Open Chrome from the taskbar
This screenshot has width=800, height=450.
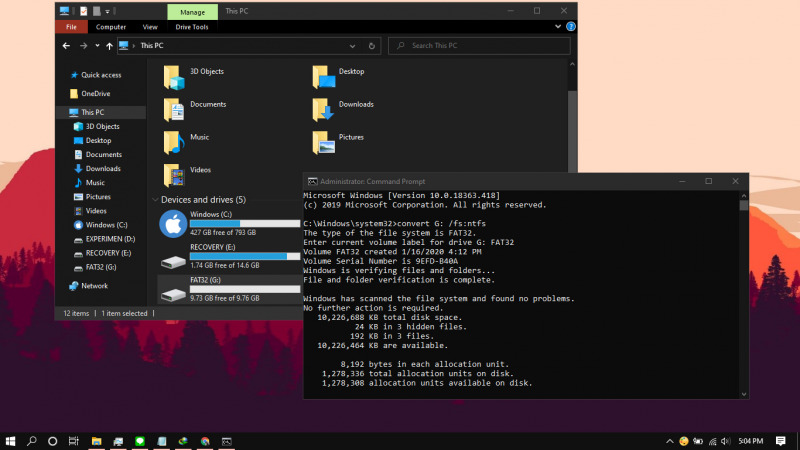[x=205, y=441]
